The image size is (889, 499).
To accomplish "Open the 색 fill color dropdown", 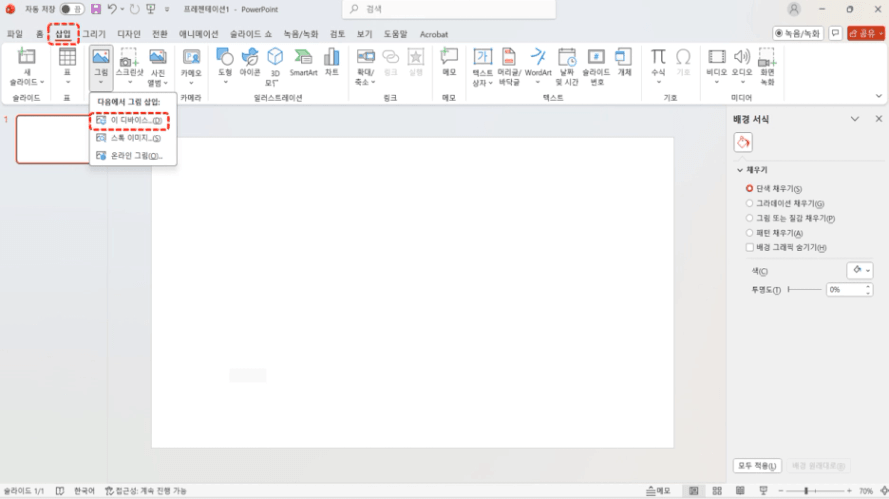I will tap(860, 271).
